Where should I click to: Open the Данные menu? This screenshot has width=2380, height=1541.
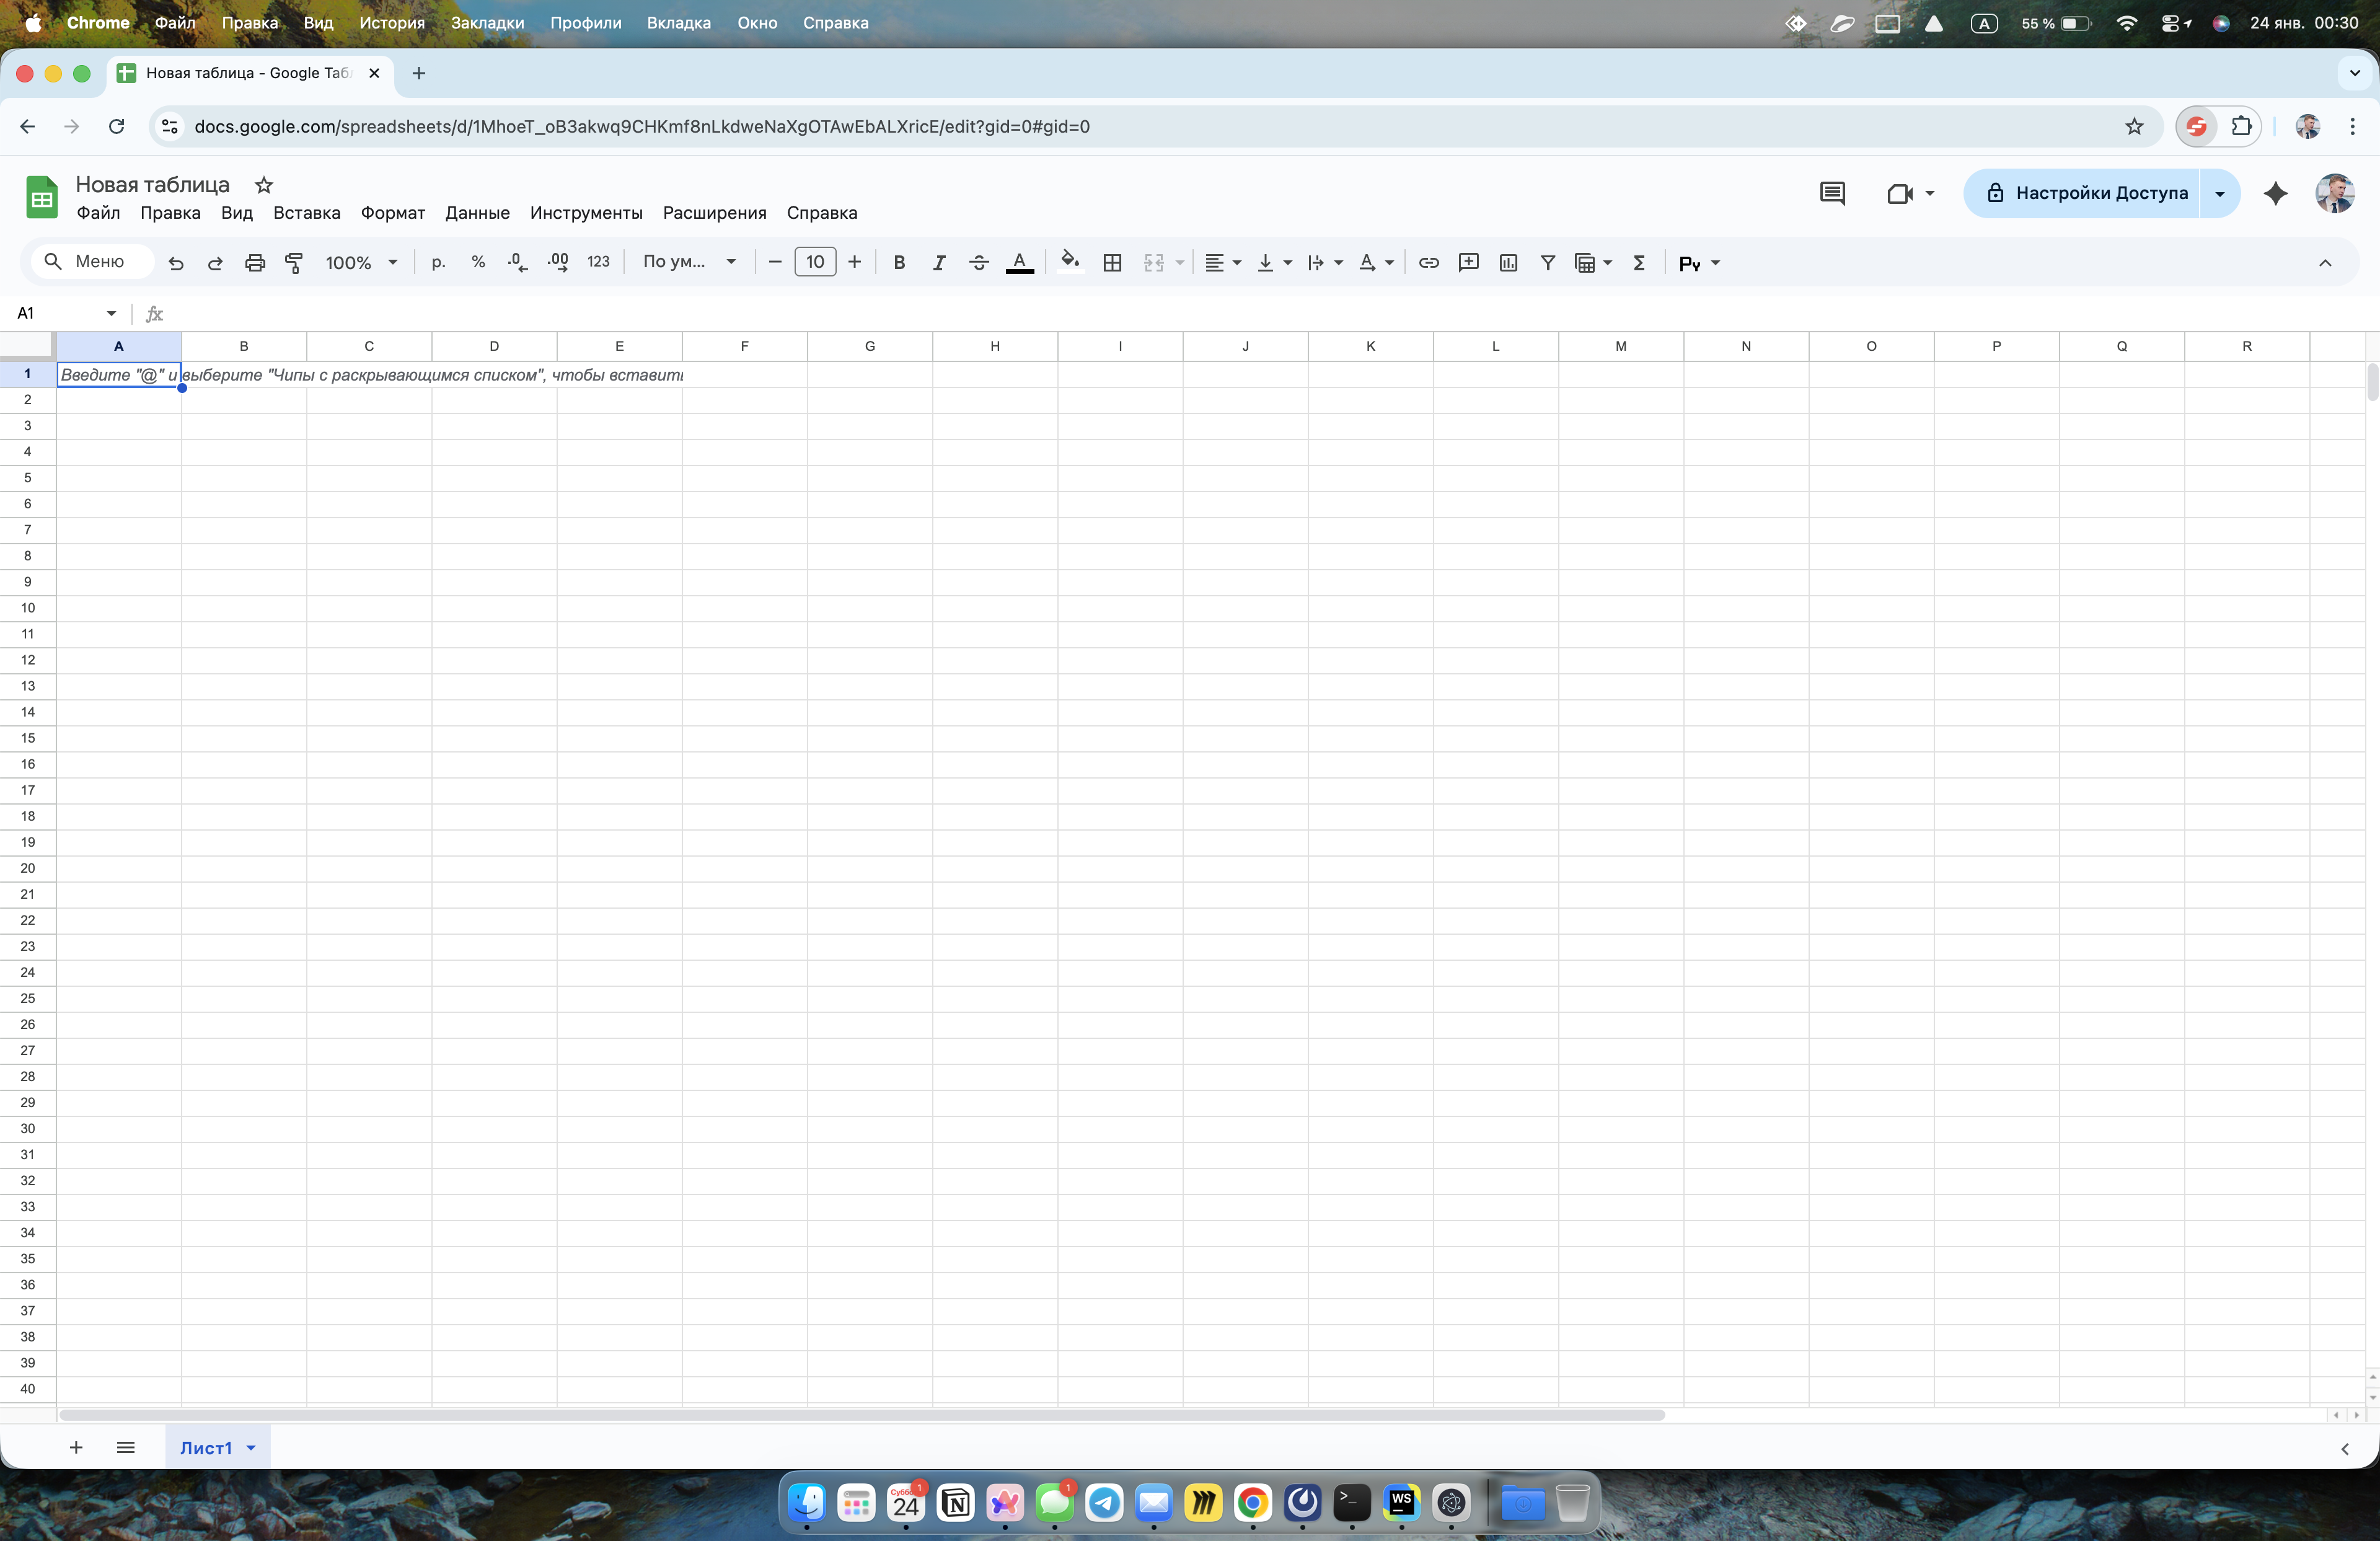tap(477, 213)
